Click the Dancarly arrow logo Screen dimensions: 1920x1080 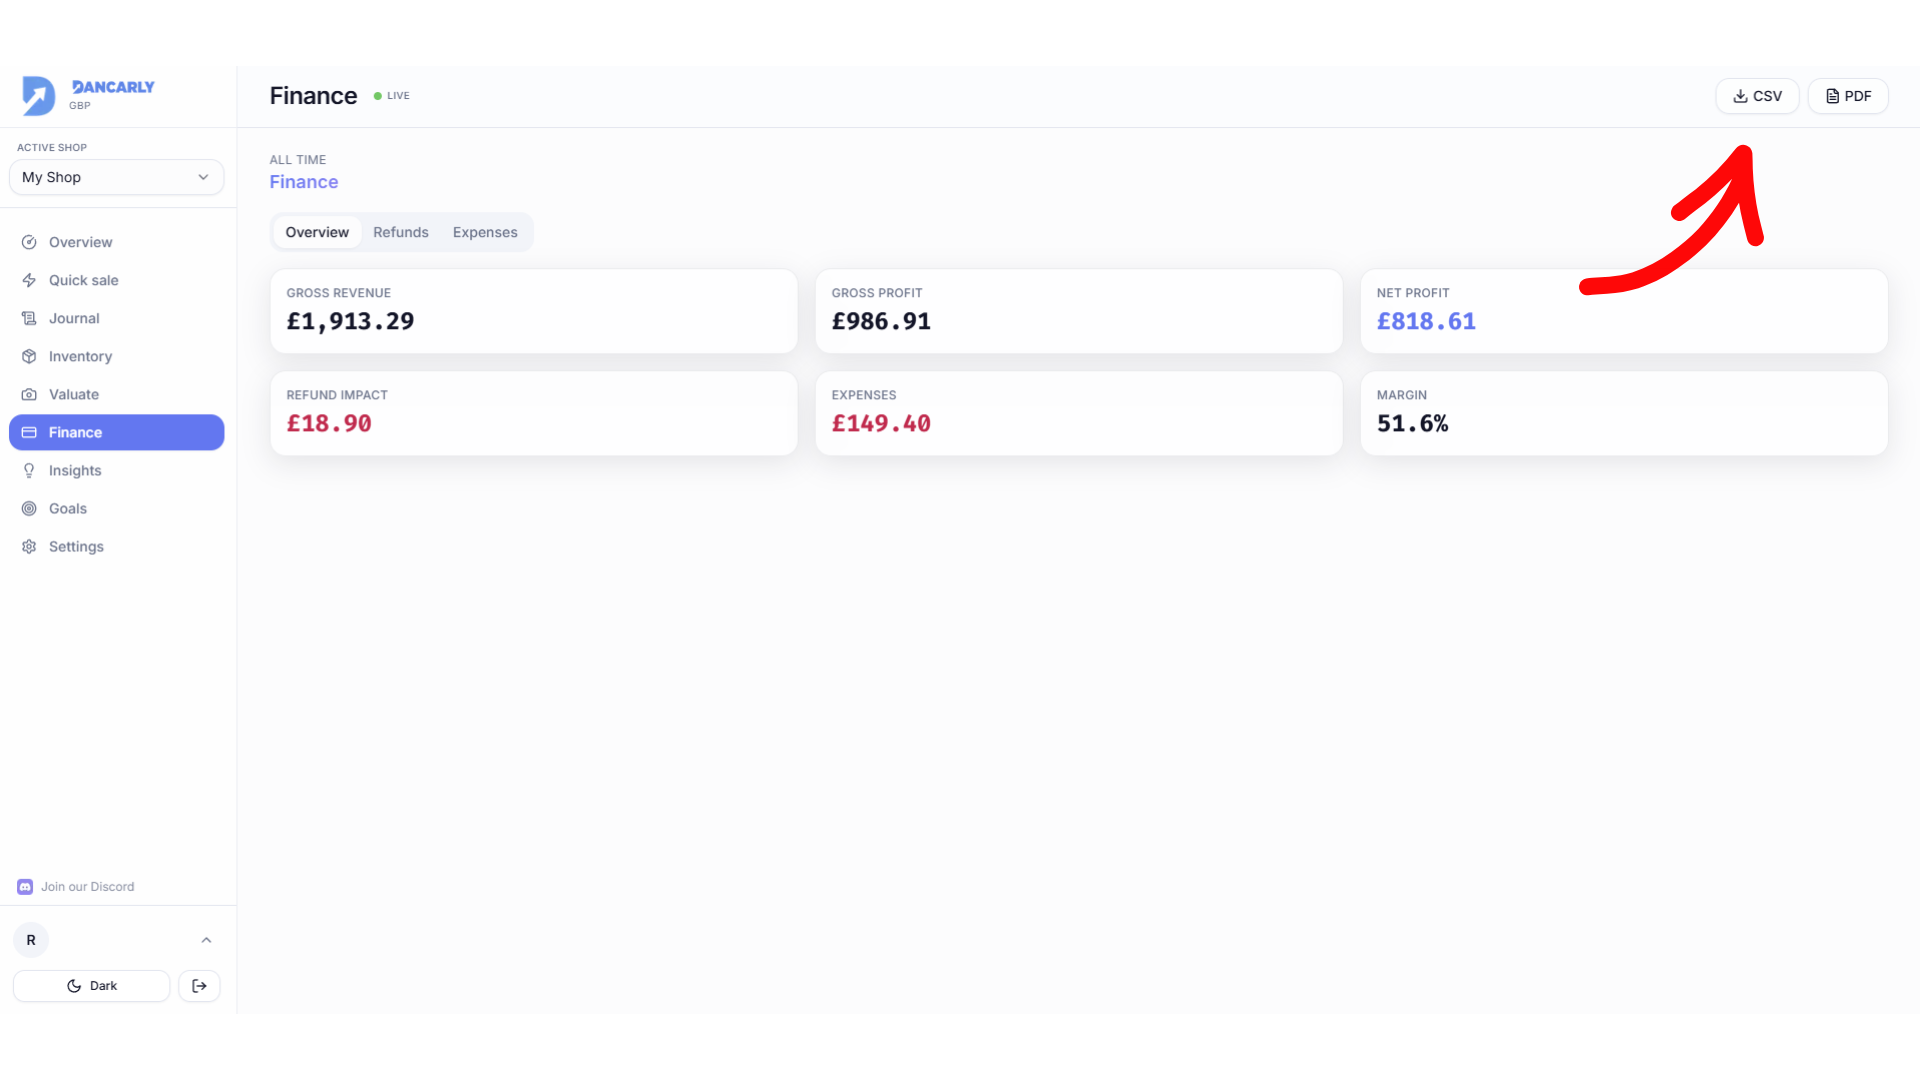[x=38, y=96]
